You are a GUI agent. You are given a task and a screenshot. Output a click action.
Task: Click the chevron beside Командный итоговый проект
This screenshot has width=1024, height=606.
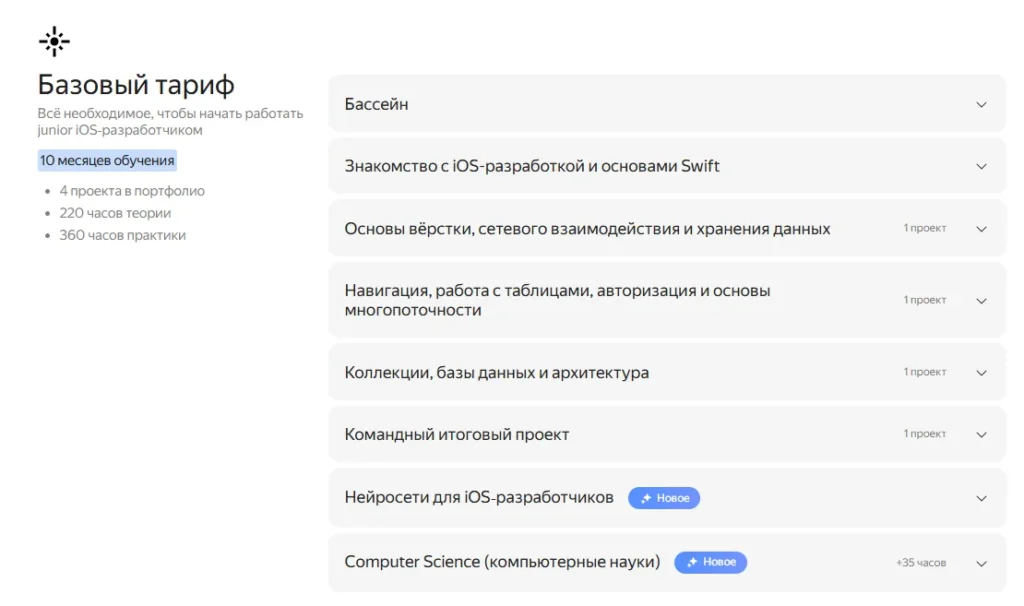[x=981, y=434]
